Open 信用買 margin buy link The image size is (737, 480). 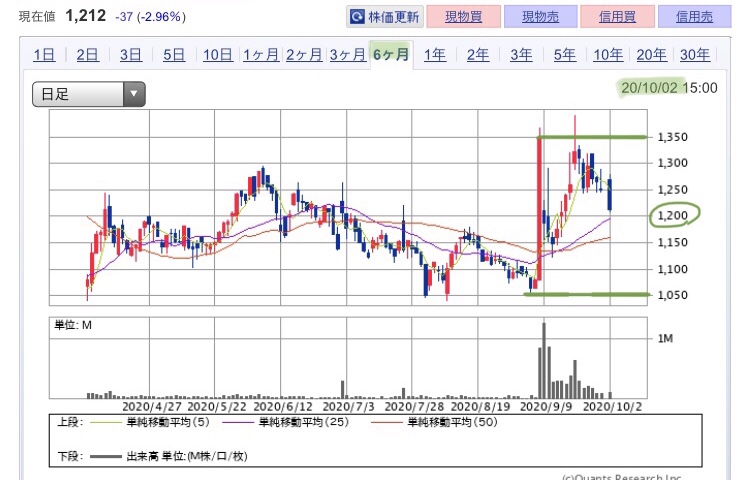pos(617,17)
